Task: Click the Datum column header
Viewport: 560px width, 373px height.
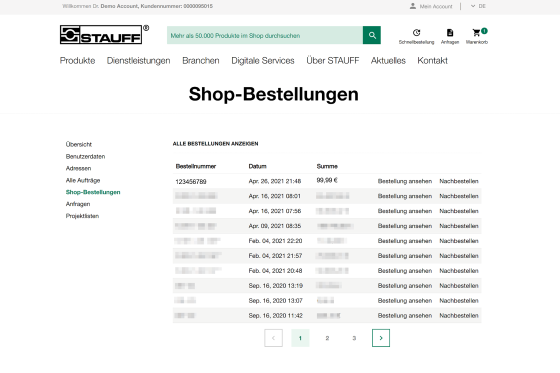Action: coord(258,166)
